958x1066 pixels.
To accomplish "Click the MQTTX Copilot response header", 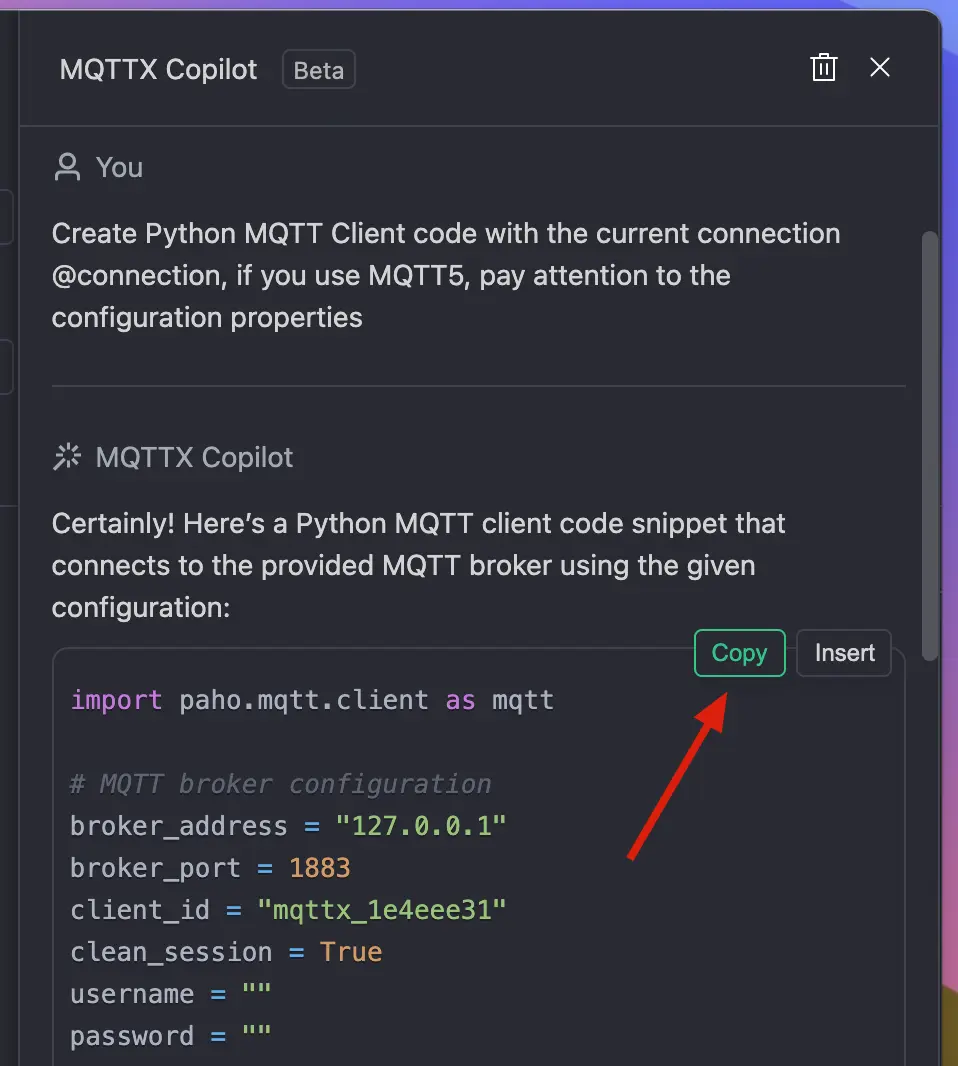I will 195,456.
